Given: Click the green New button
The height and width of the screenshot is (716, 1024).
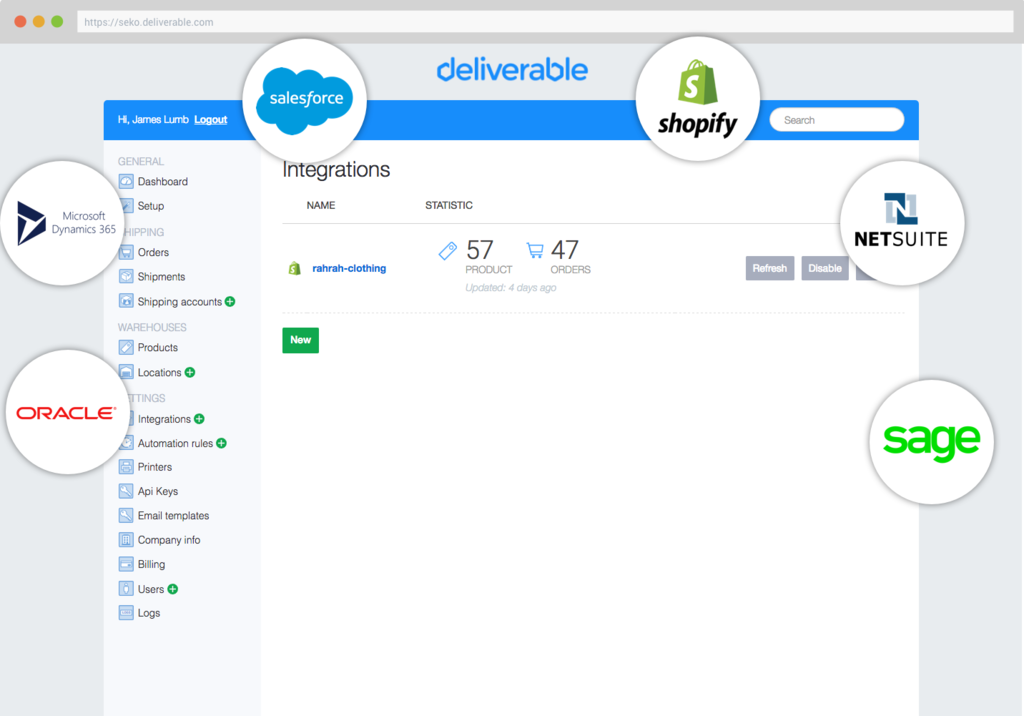Looking at the screenshot, I should click(x=300, y=340).
